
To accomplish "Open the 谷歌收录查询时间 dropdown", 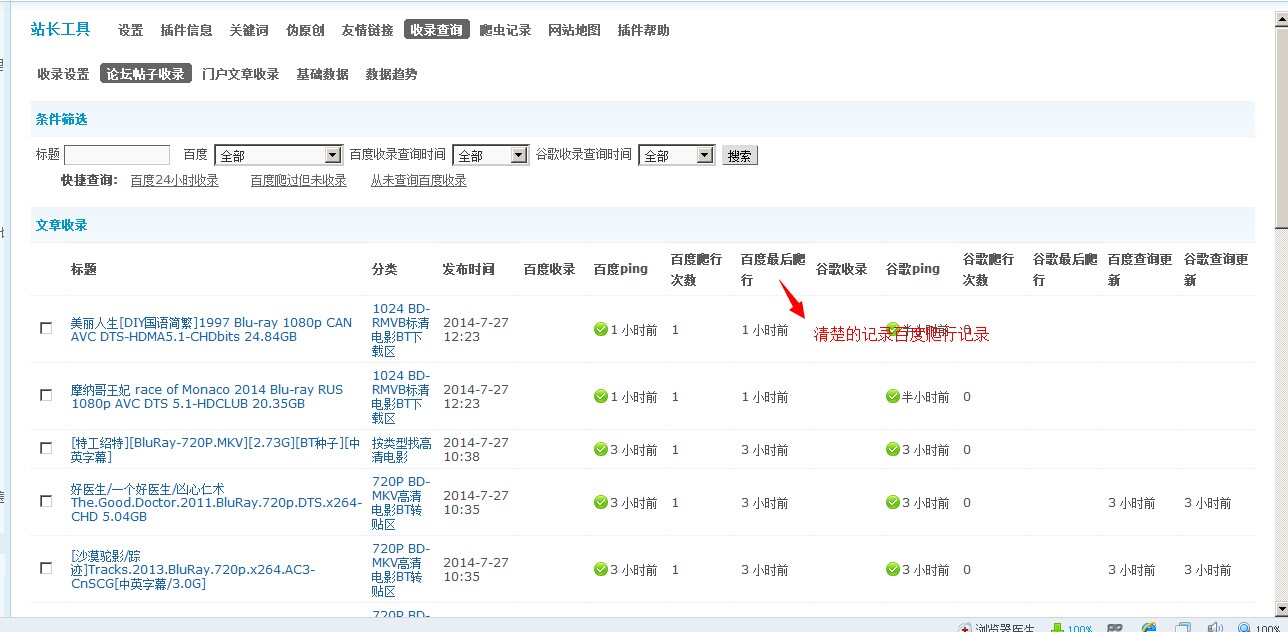I will pyautogui.click(x=676, y=155).
